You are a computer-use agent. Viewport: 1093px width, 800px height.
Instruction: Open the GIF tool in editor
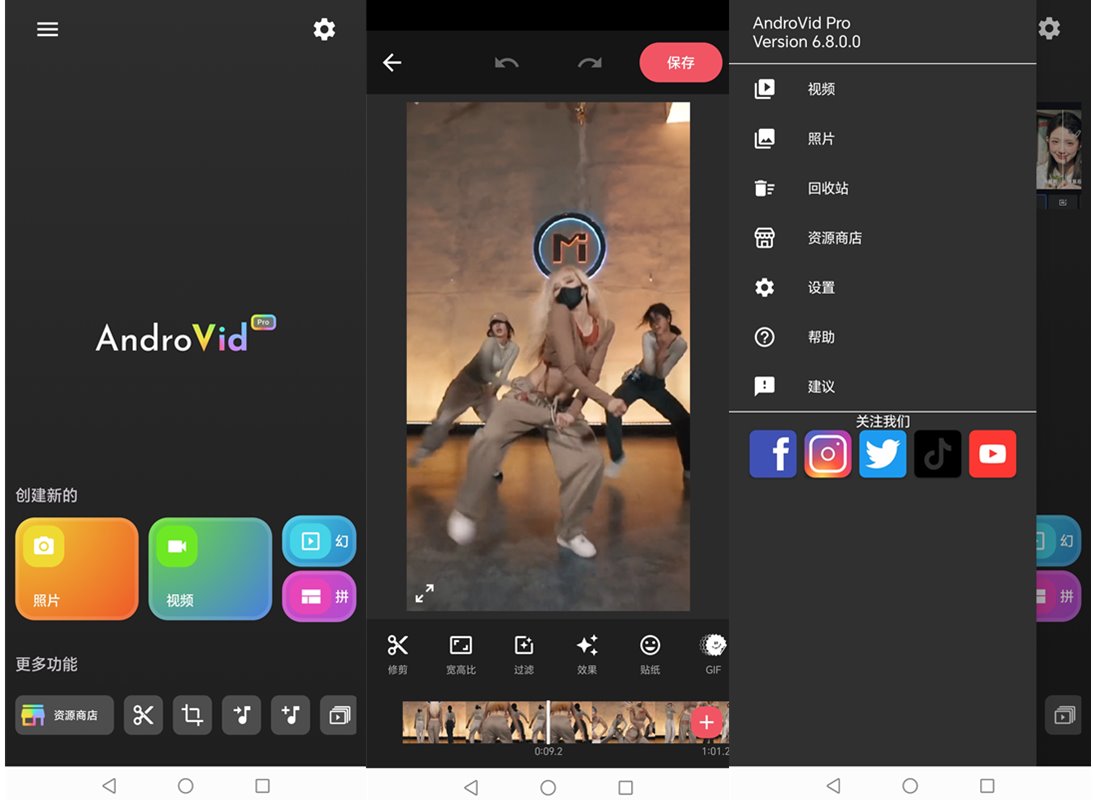(713, 653)
